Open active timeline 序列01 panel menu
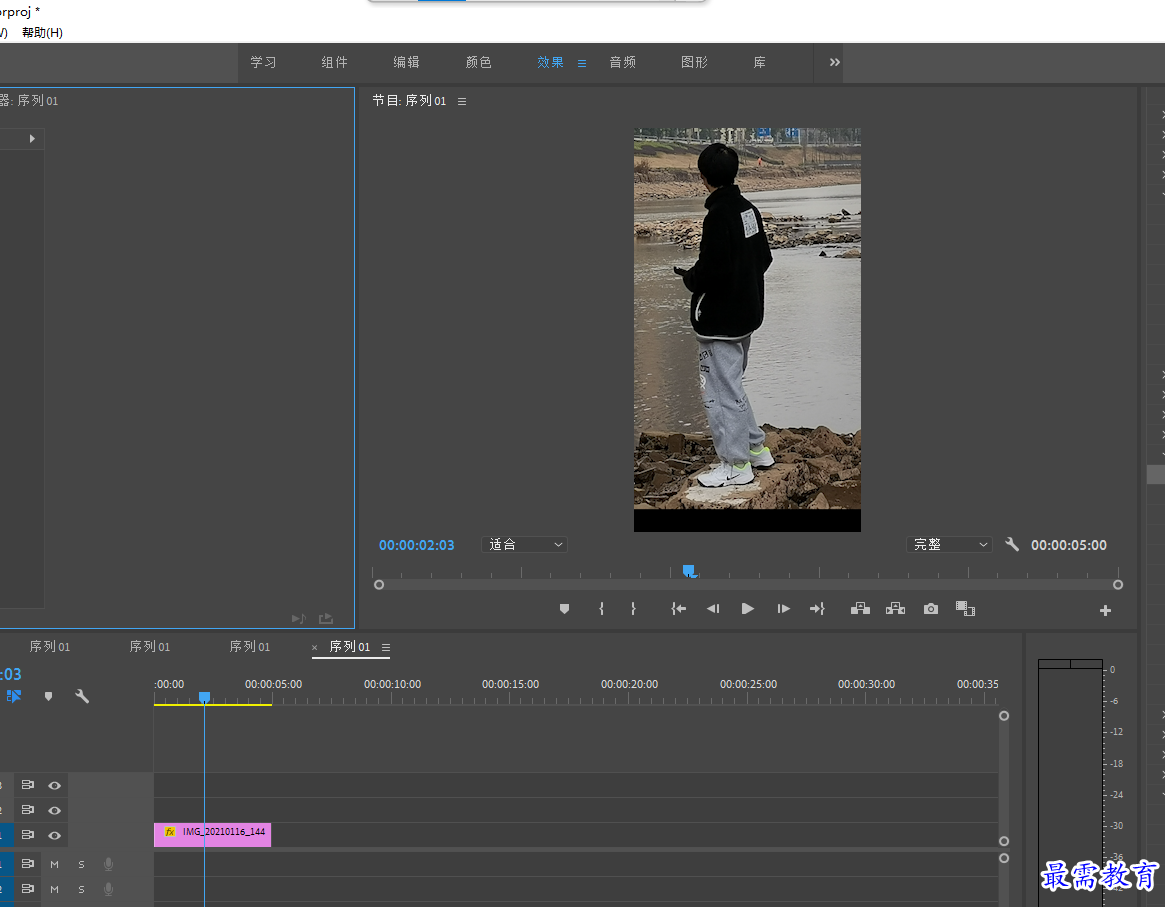 [x=386, y=648]
